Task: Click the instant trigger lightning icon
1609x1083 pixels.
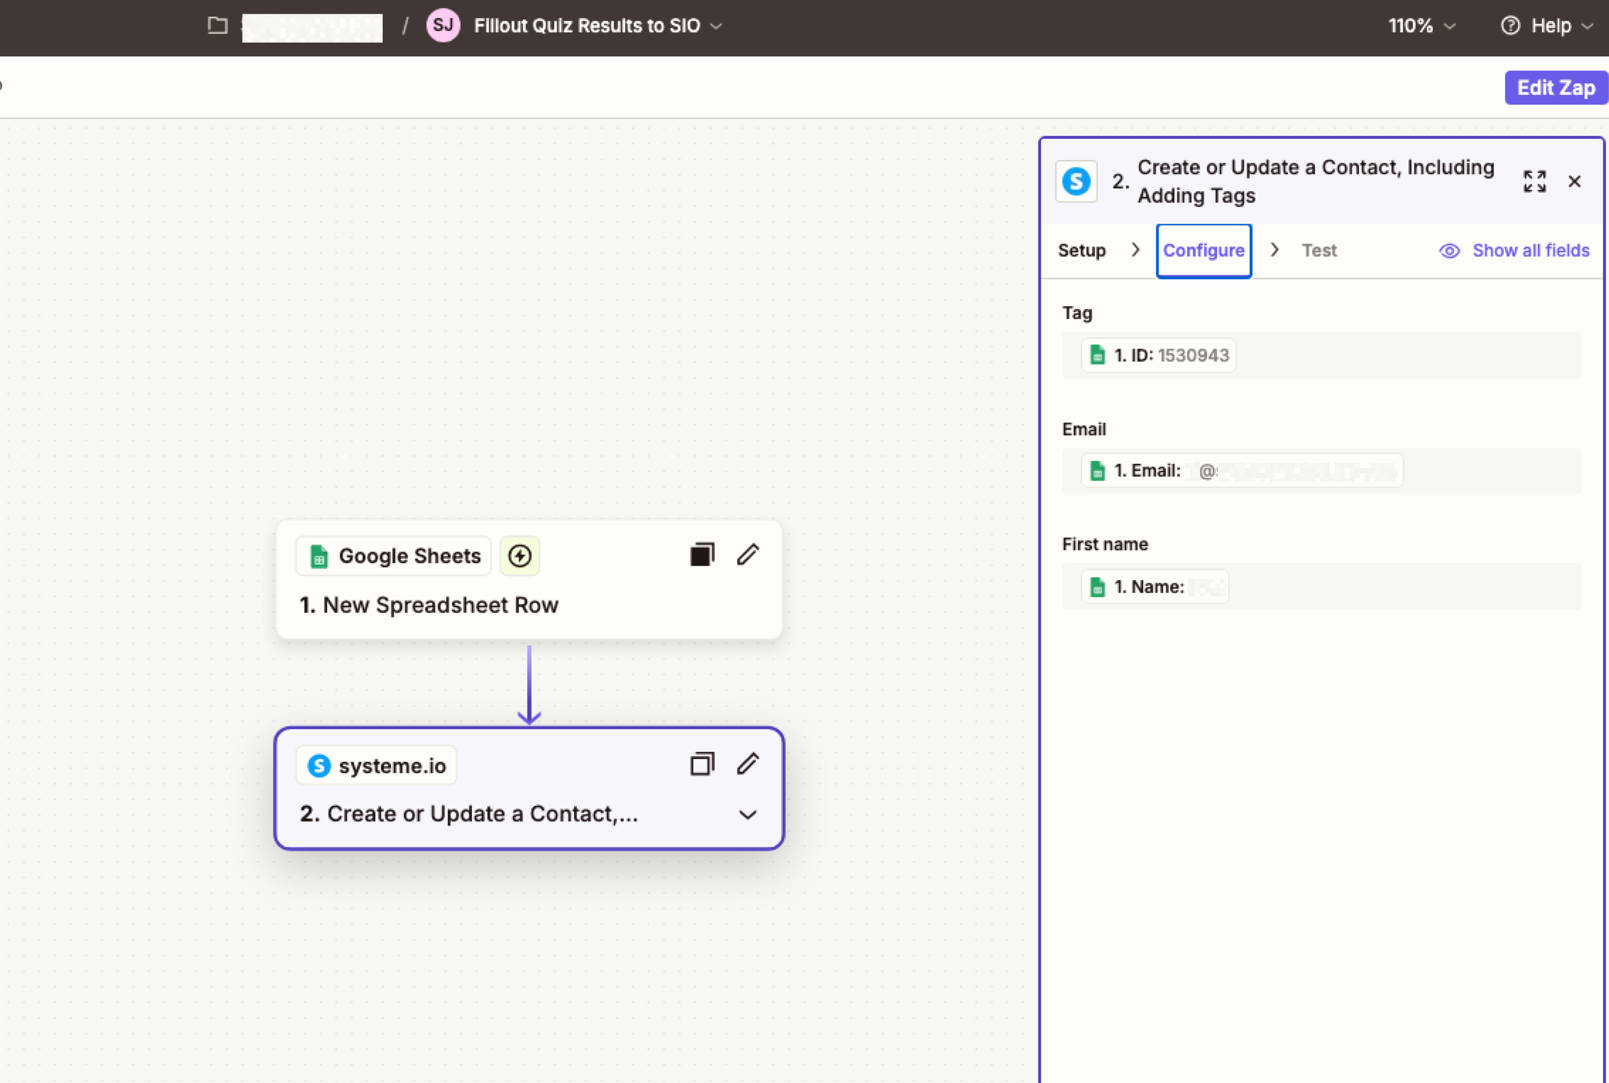Action: [x=520, y=556]
